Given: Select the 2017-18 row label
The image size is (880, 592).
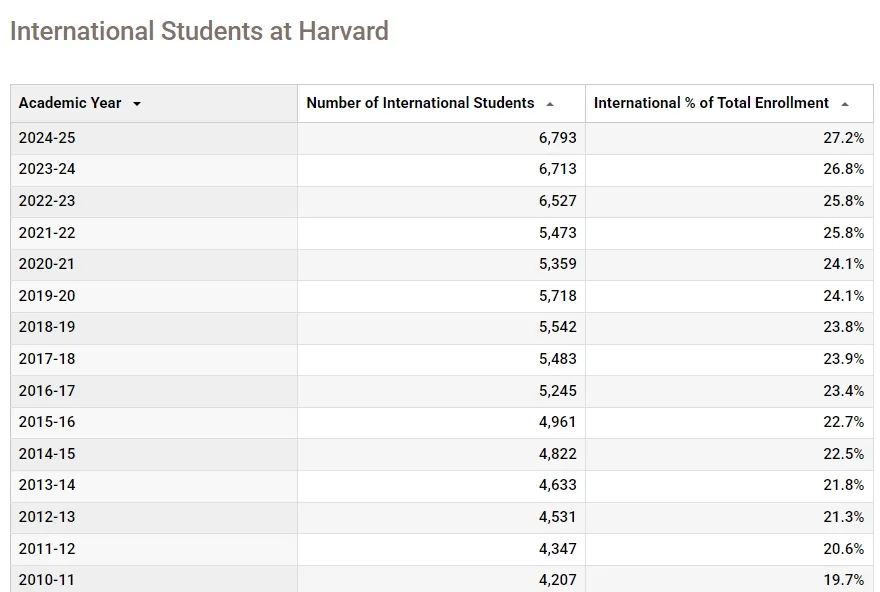Looking at the screenshot, I should 47,359.
